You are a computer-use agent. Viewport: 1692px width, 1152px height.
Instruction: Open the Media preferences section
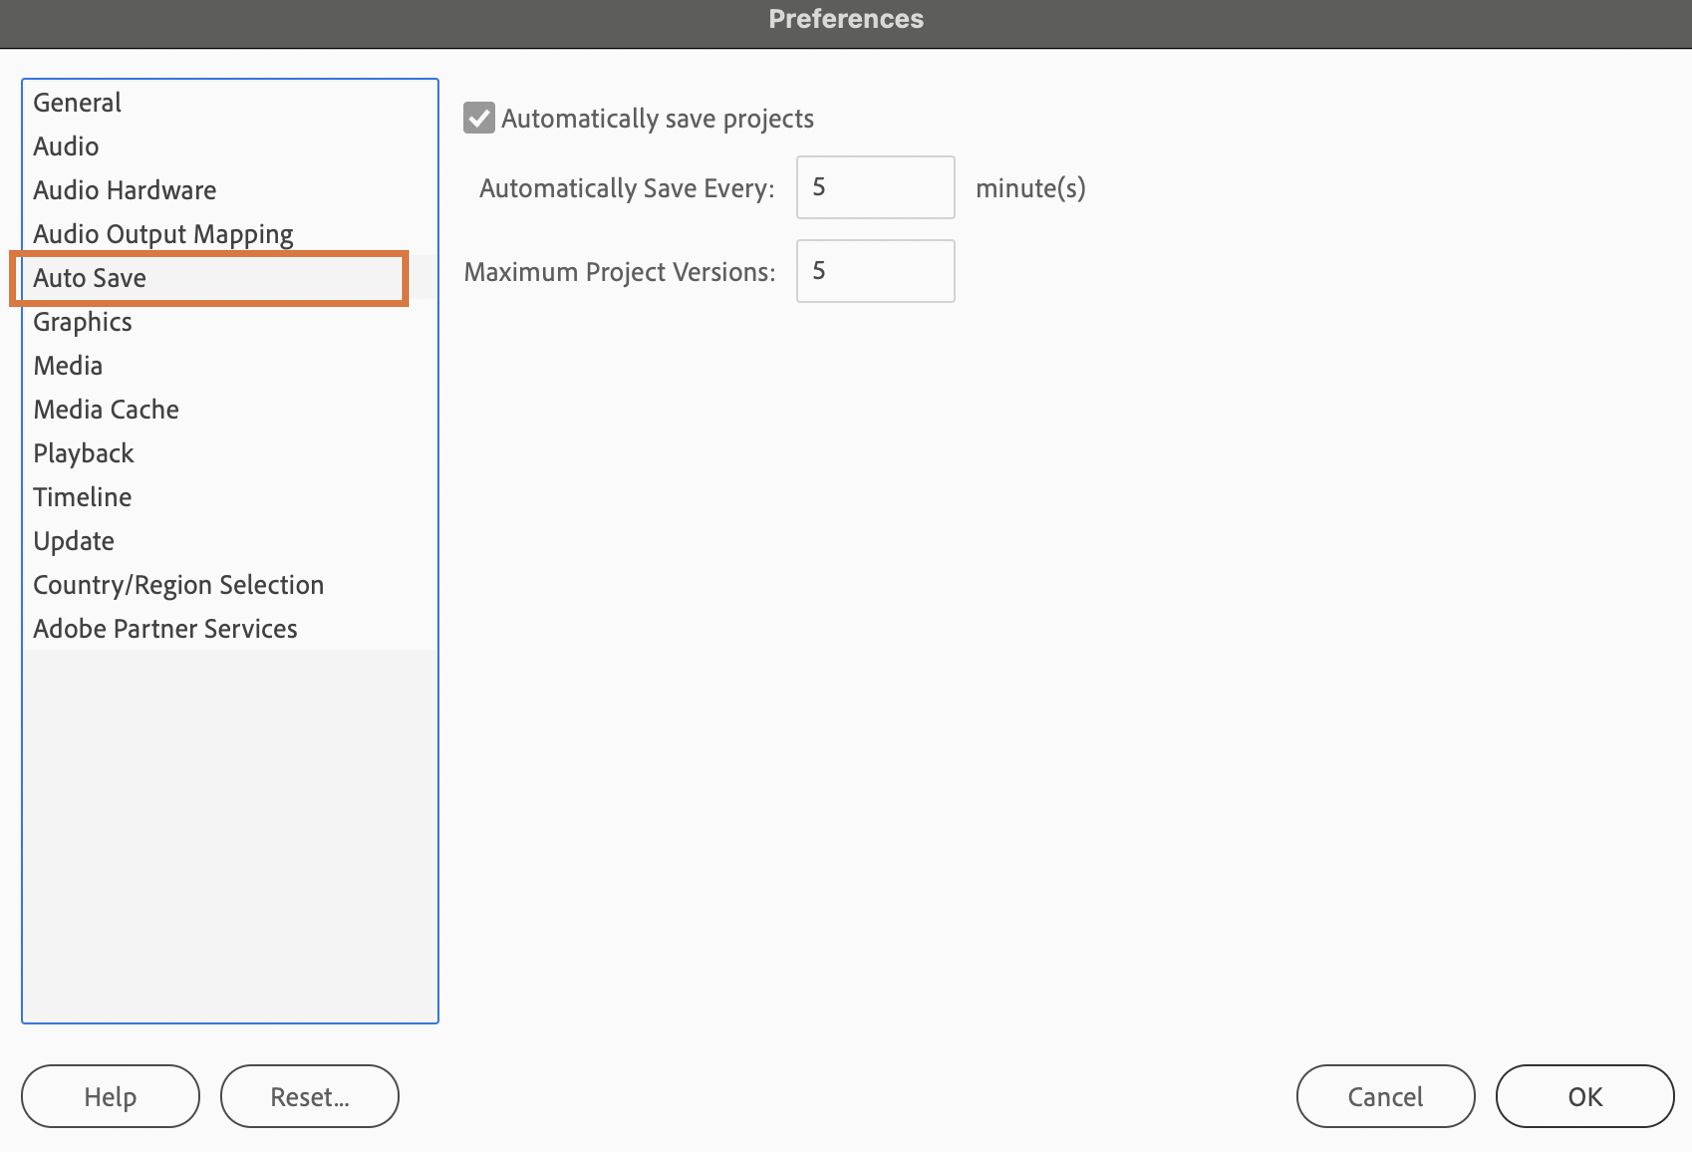point(68,366)
